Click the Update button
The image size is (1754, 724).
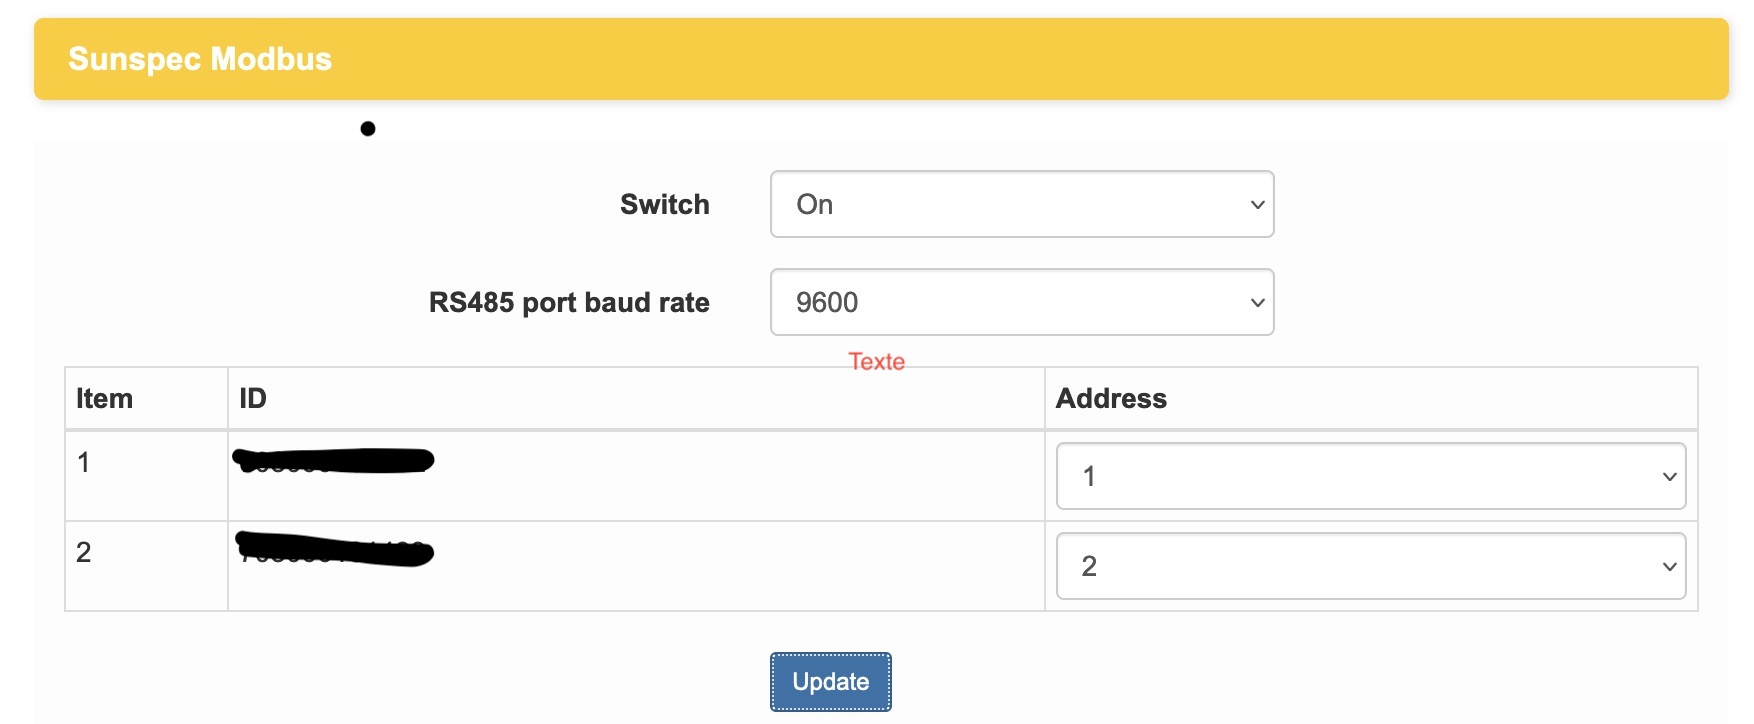pos(830,682)
